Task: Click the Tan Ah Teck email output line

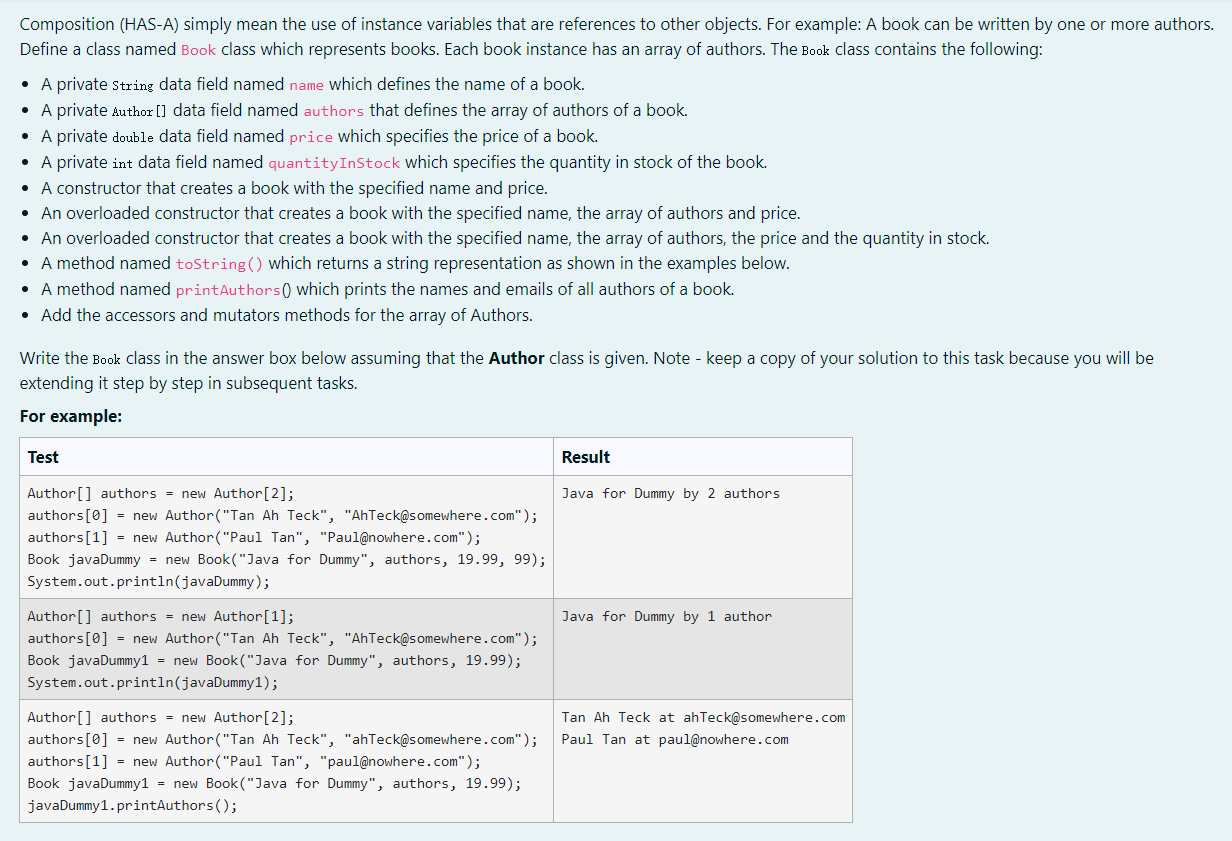Action: click(700, 717)
